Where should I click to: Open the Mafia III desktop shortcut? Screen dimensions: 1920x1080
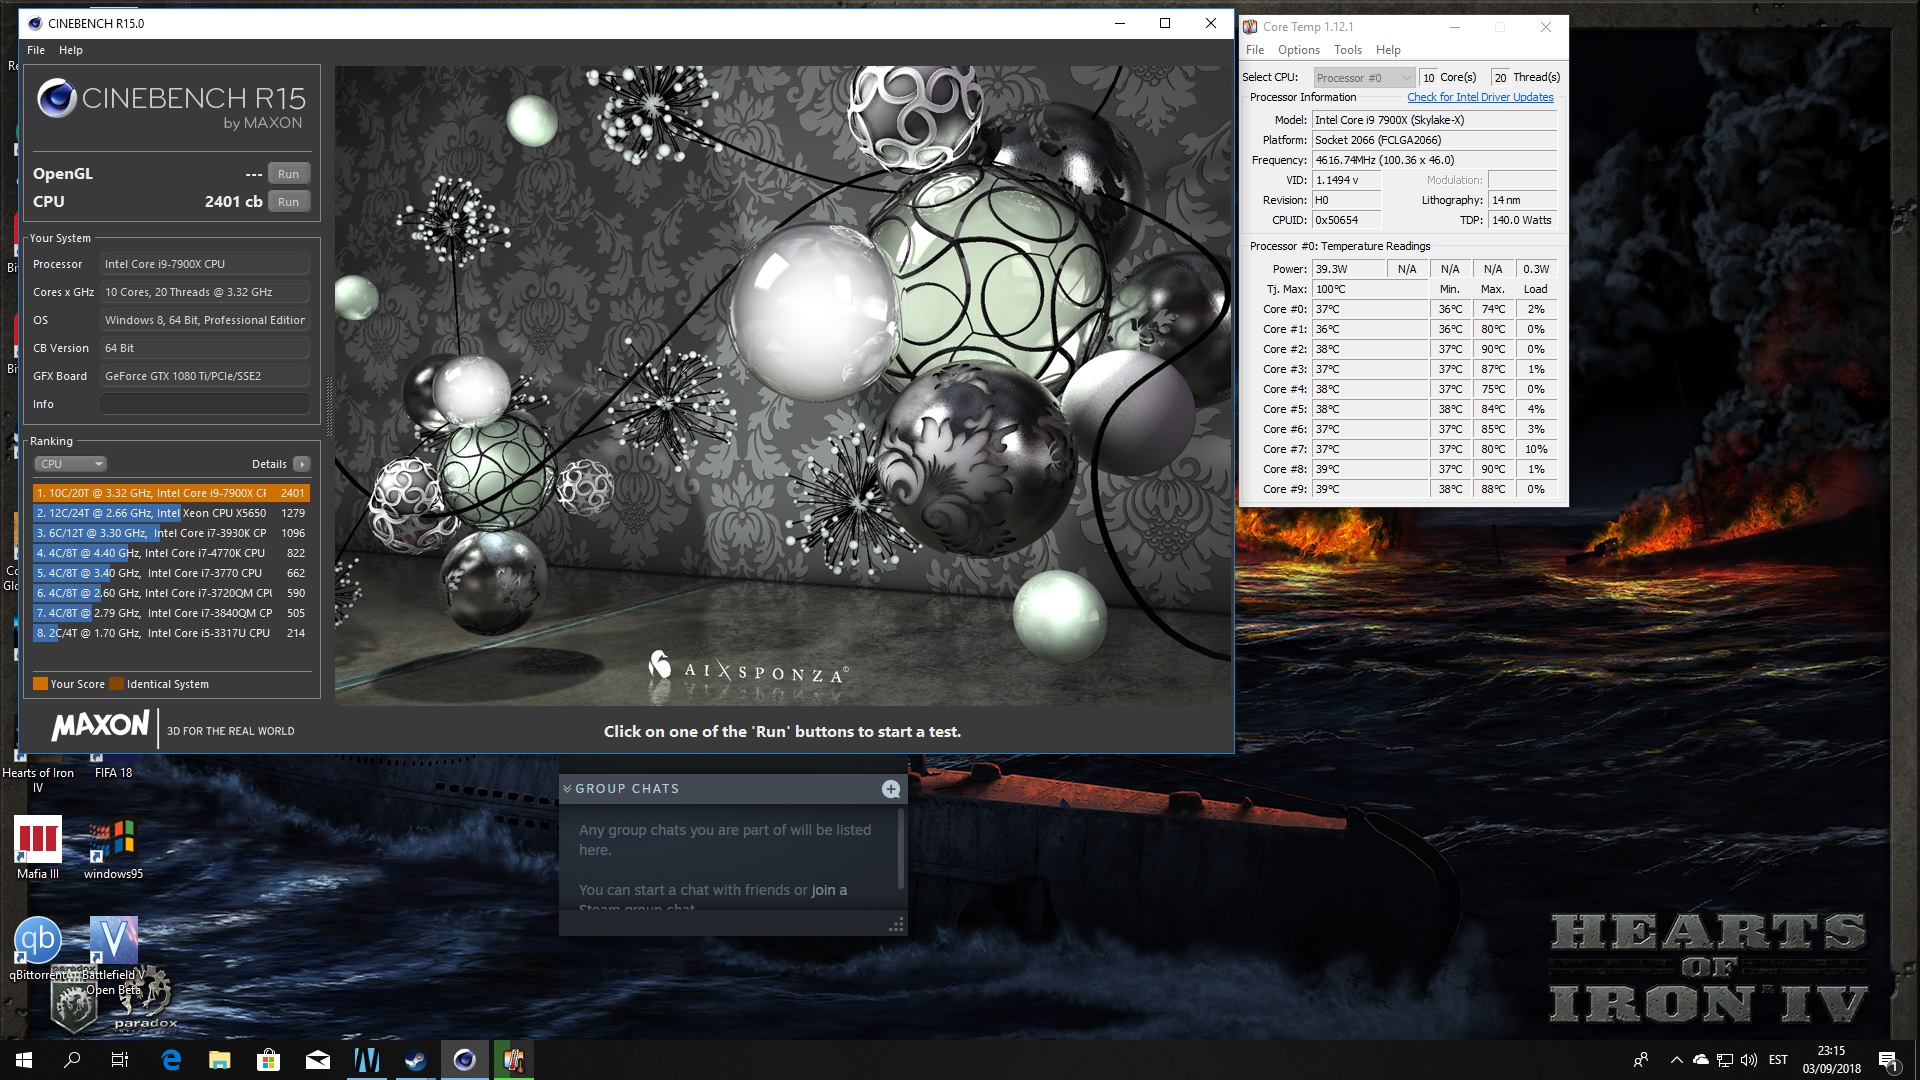click(38, 848)
